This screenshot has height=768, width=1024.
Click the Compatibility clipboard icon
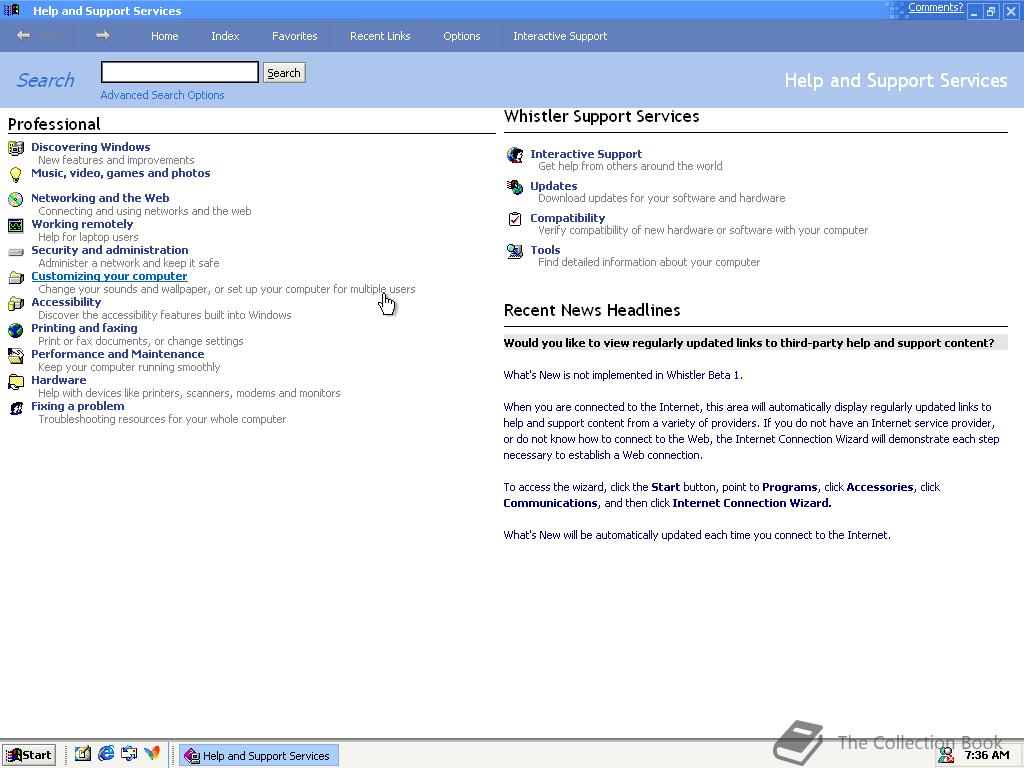click(x=515, y=219)
